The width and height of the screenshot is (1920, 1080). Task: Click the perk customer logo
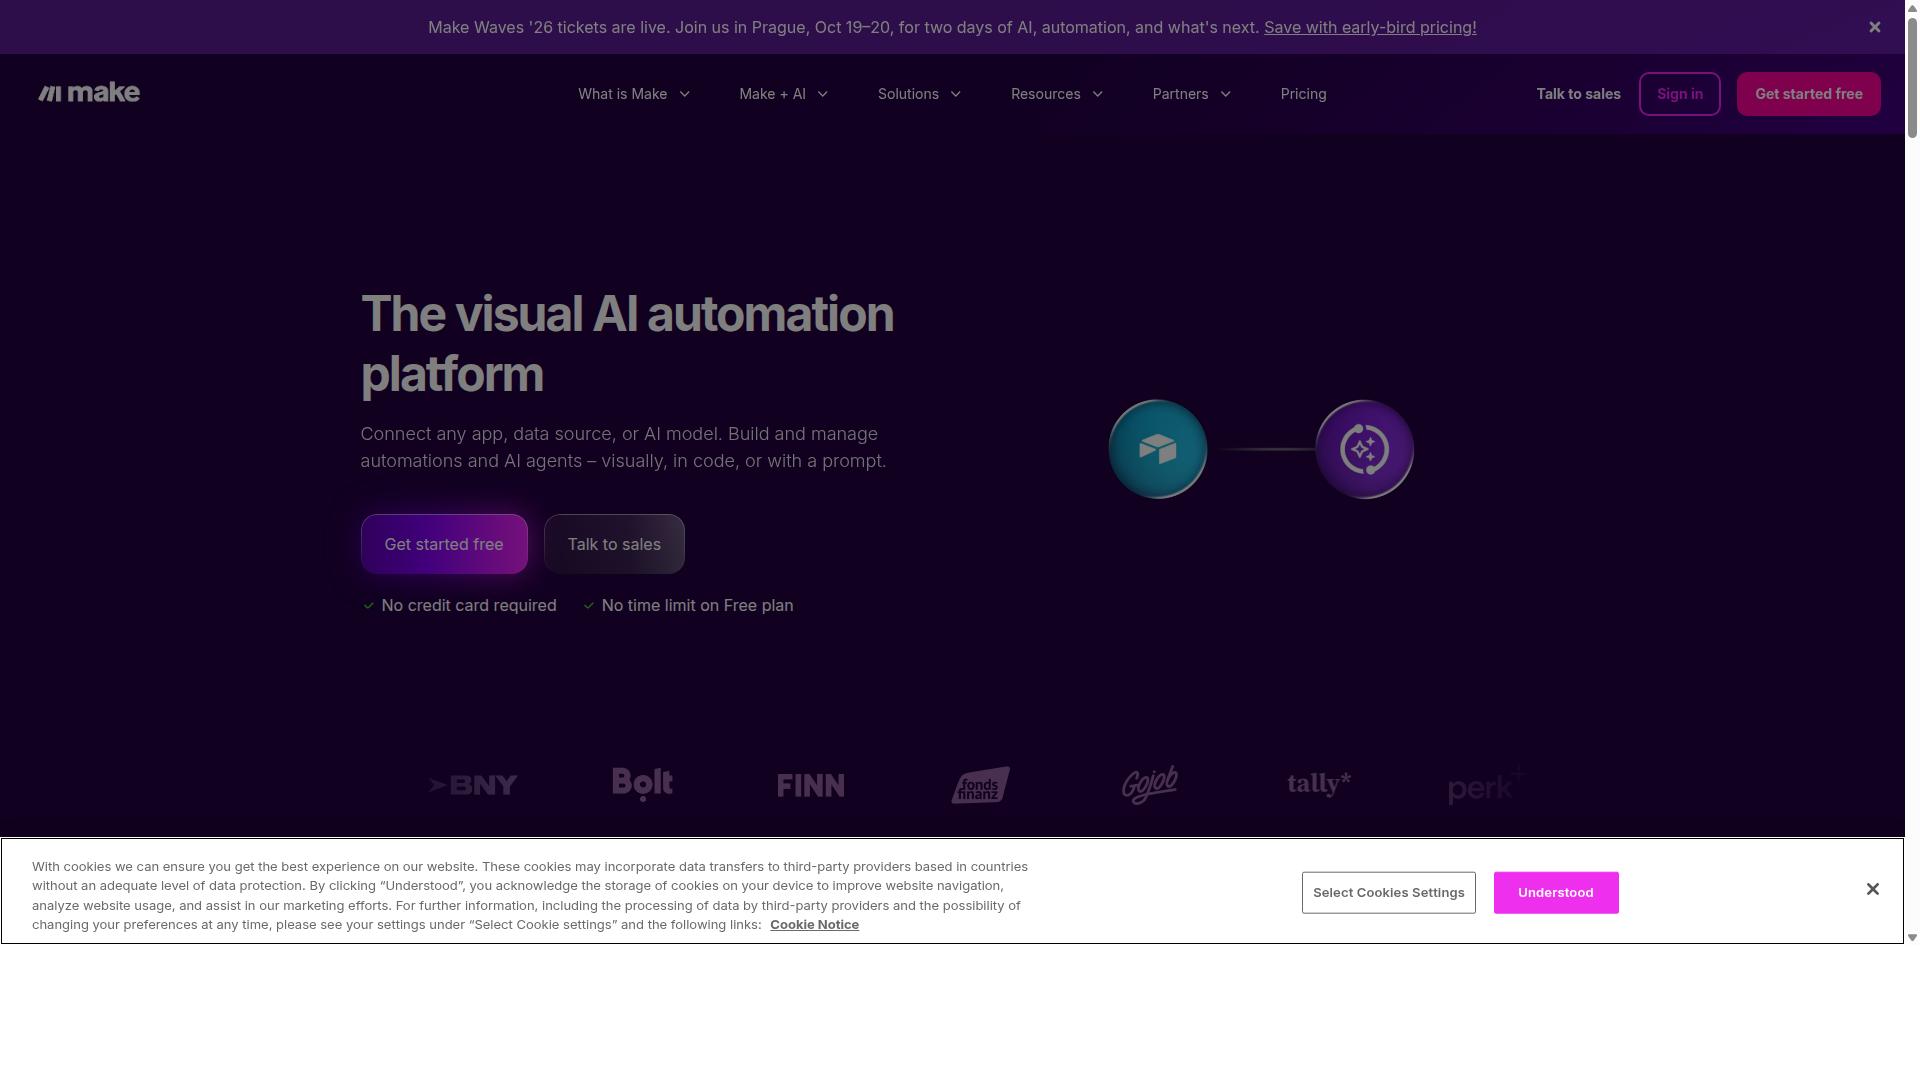[x=1487, y=785]
